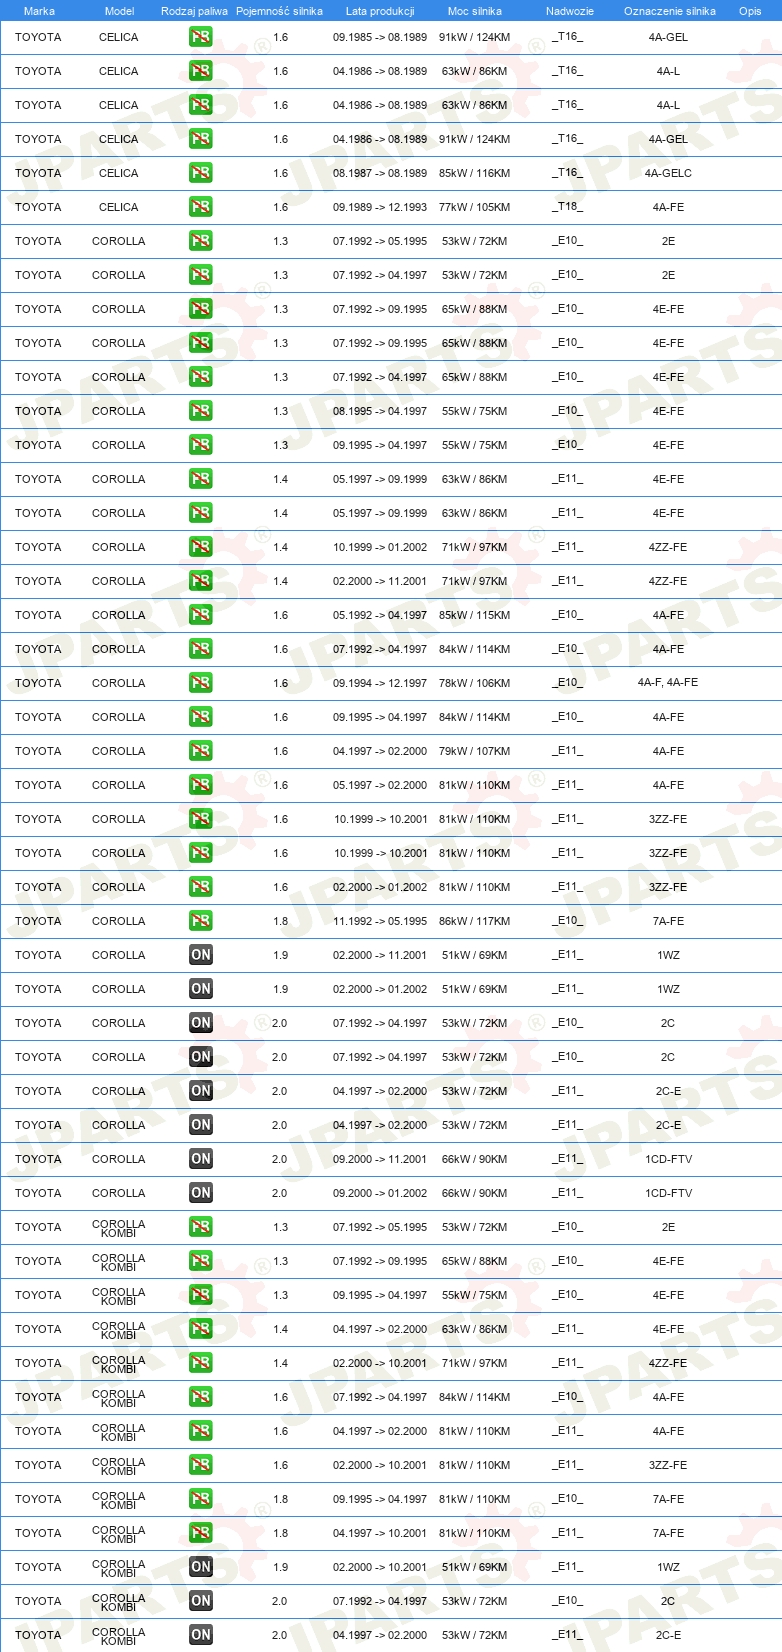Image resolution: width=782 pixels, height=1652 pixels.
Task: Click the _T18_ body code cell
Action: 567,207
